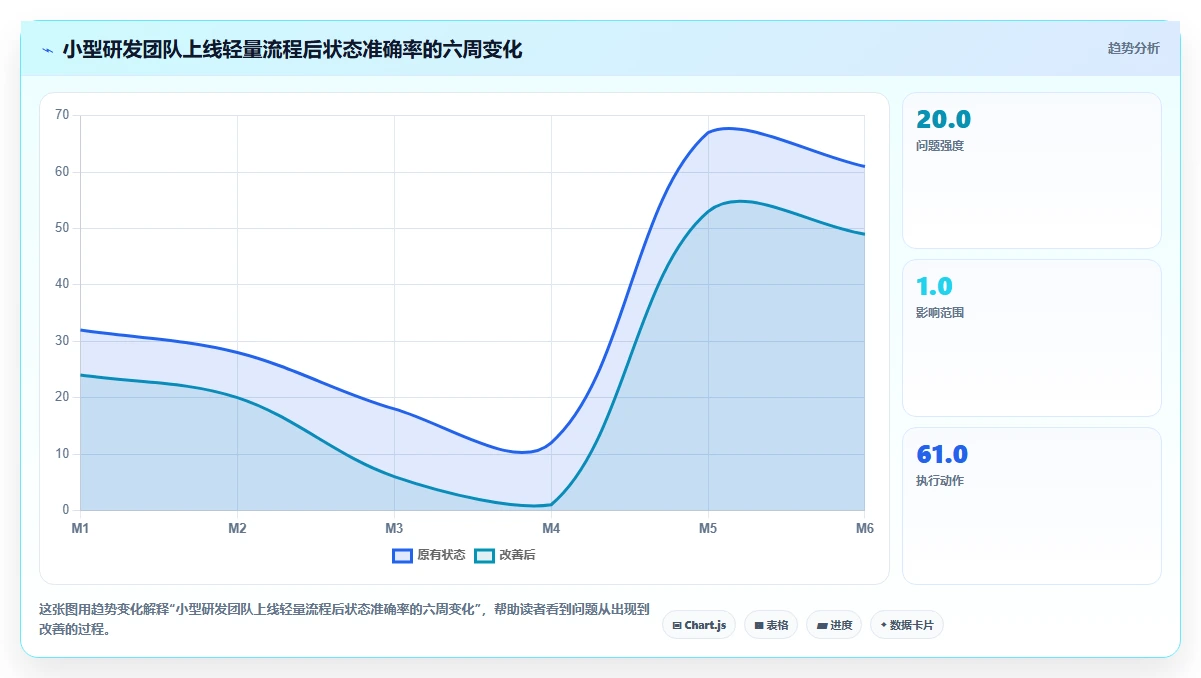
Task: Click the 改善后 legend text
Action: (517, 555)
